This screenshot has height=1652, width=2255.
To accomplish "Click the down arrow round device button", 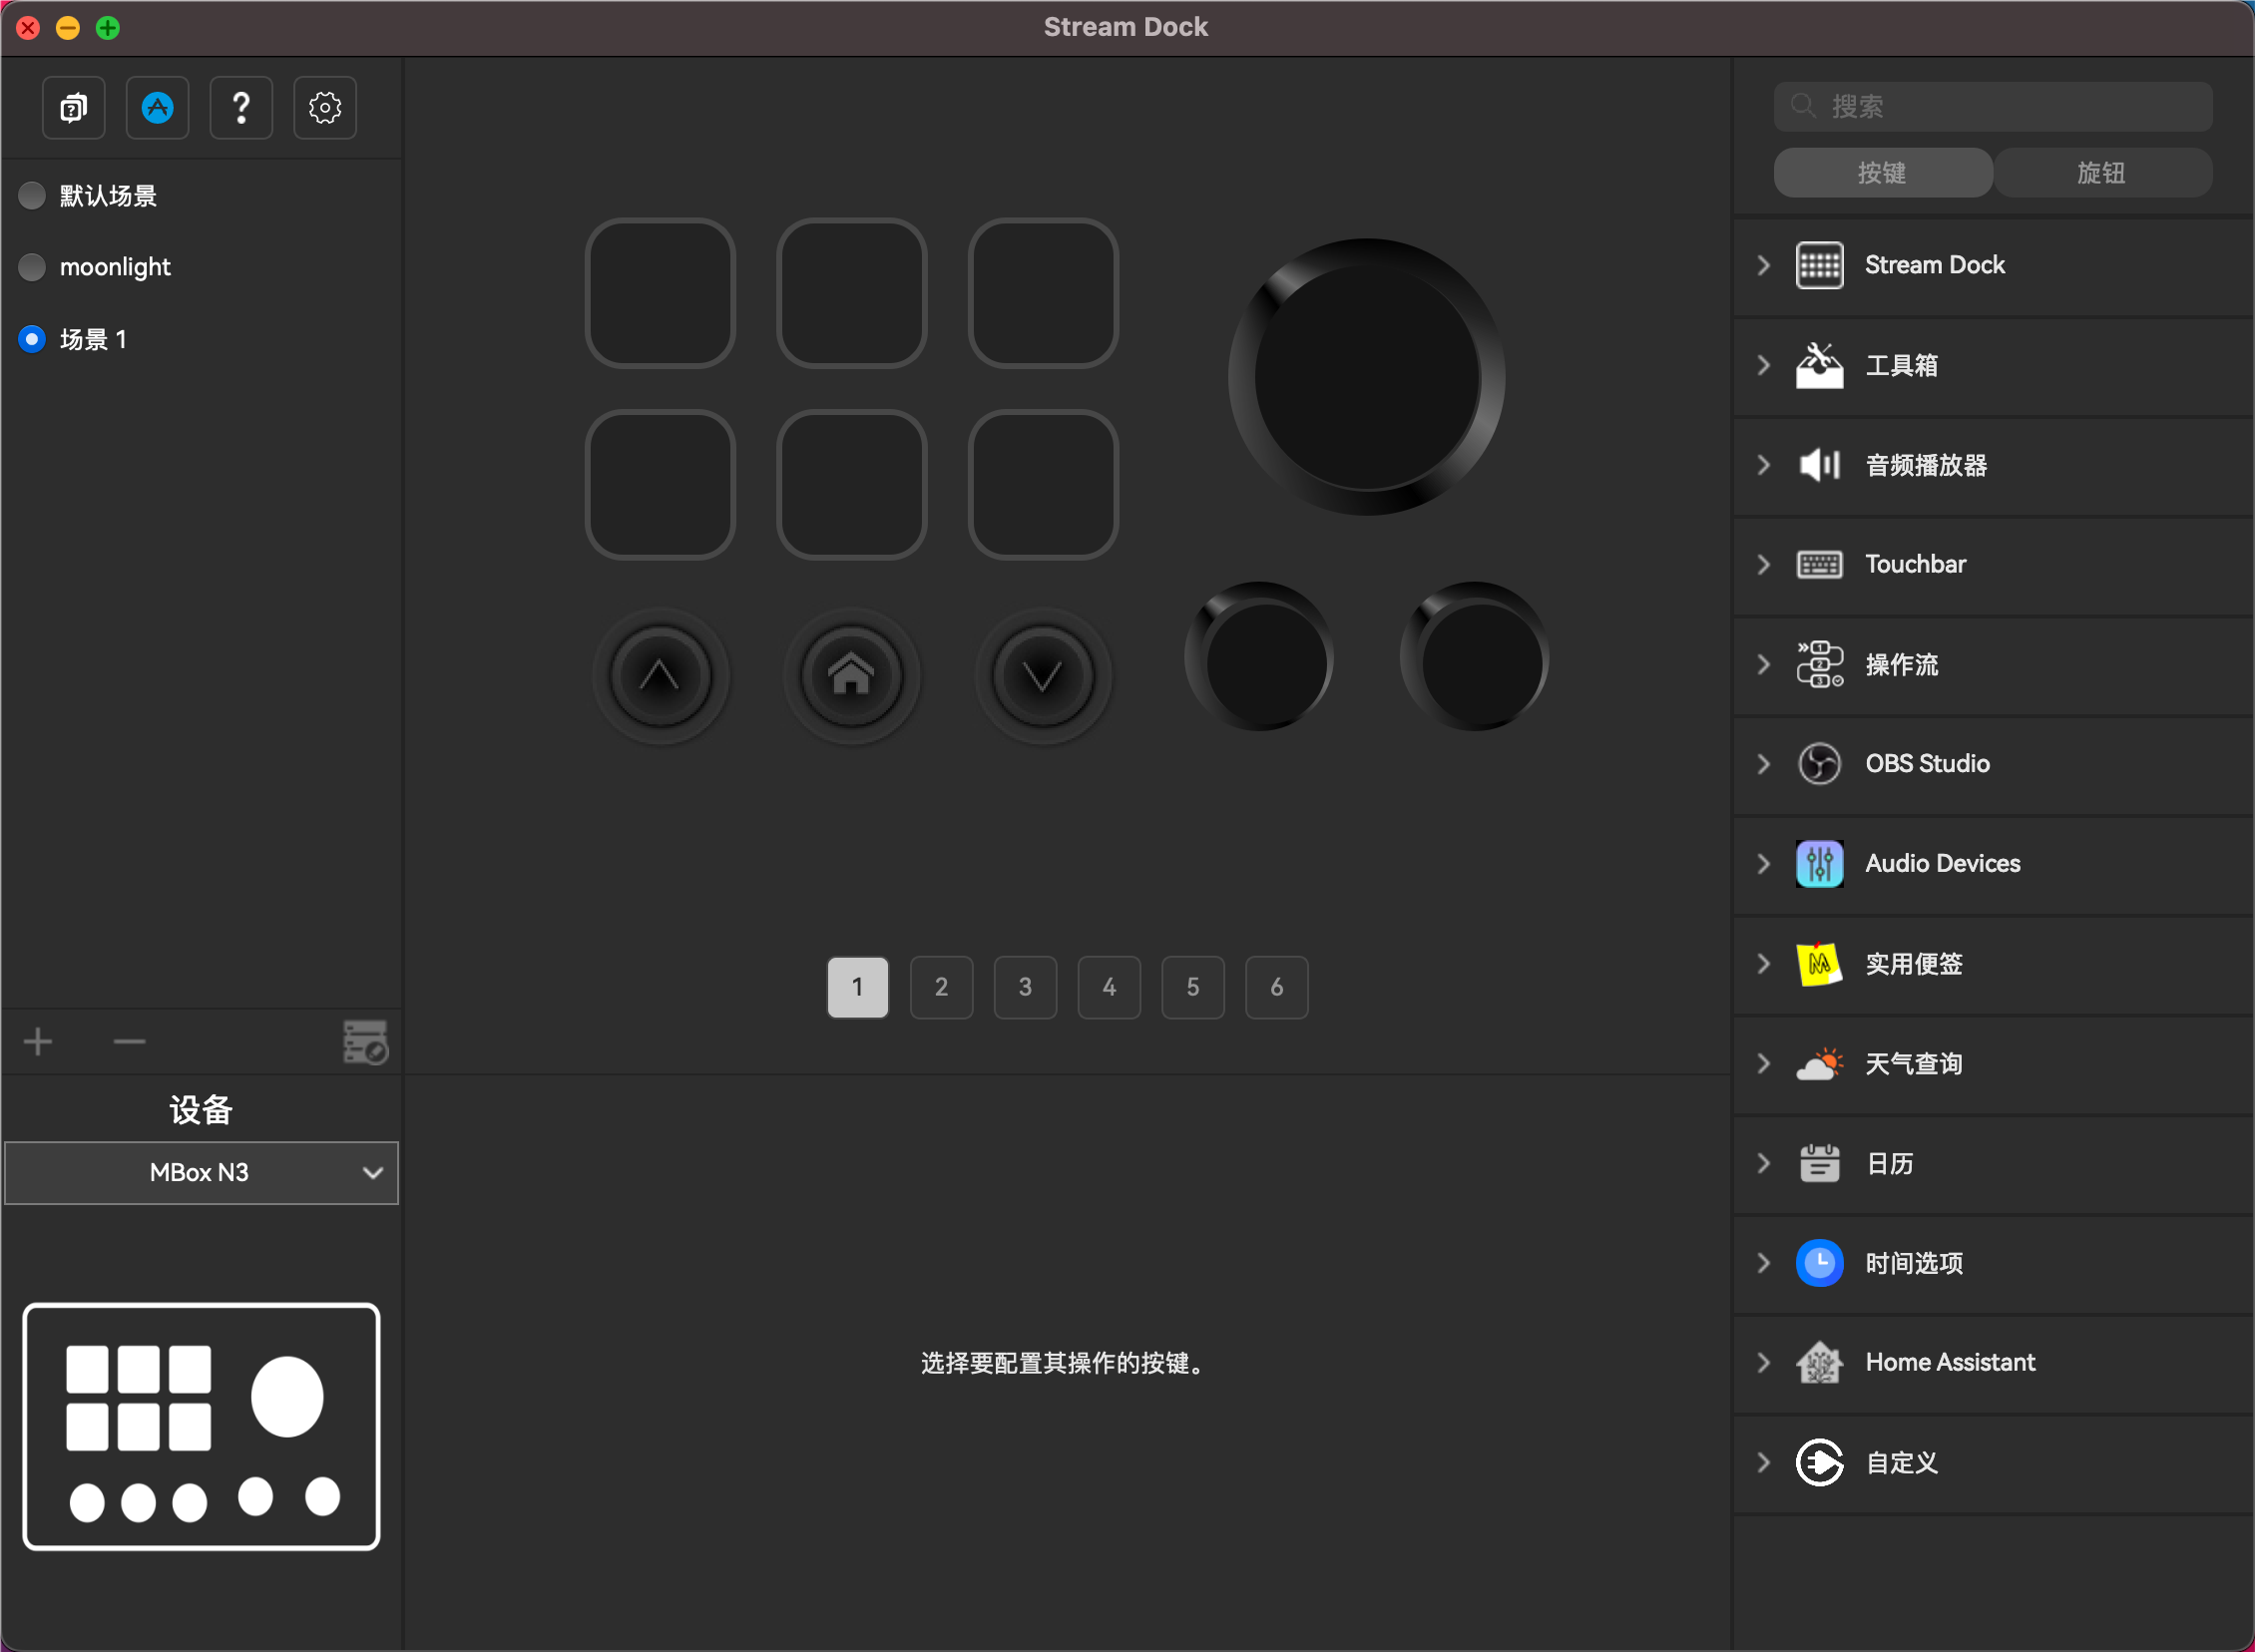I will [x=1043, y=676].
